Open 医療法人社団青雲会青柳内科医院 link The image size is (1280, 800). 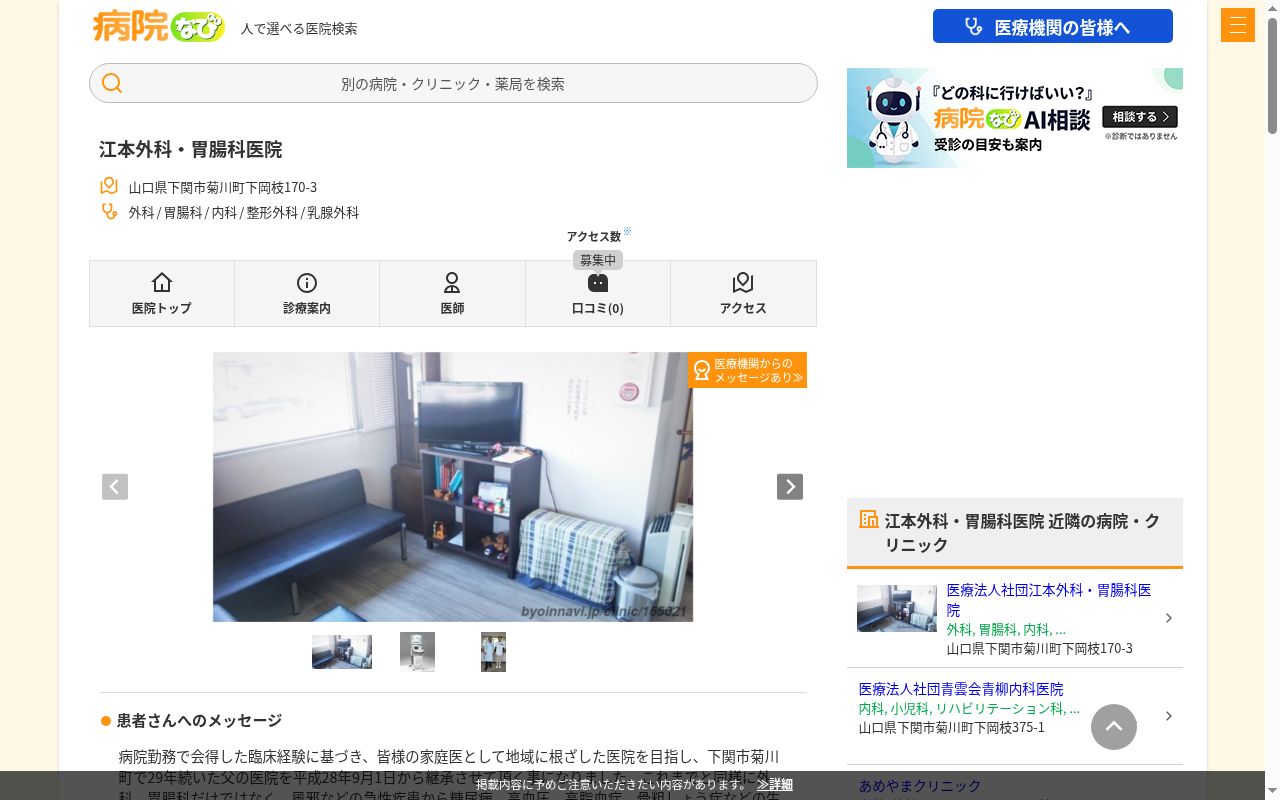click(x=961, y=689)
